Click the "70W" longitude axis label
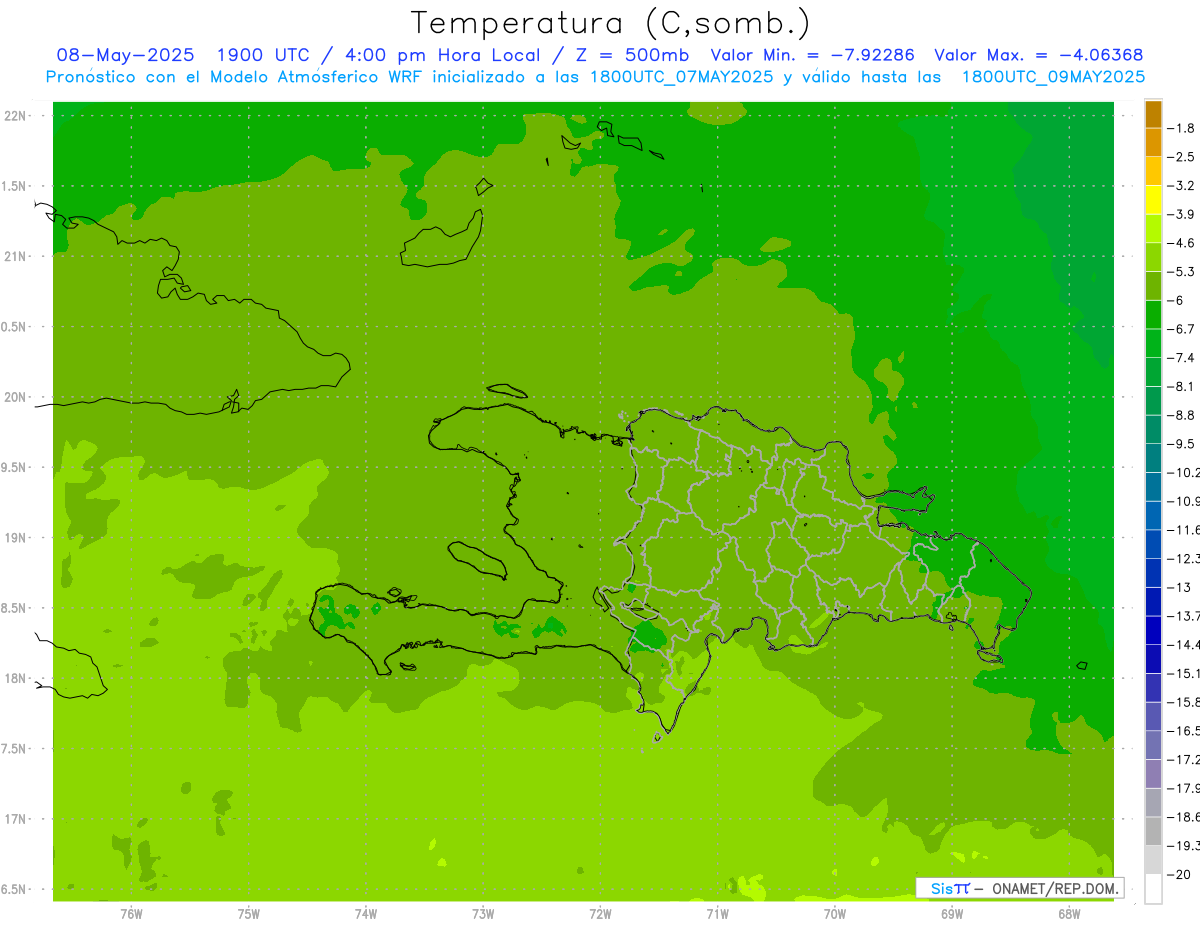The width and height of the screenshot is (1200, 927). click(x=835, y=914)
